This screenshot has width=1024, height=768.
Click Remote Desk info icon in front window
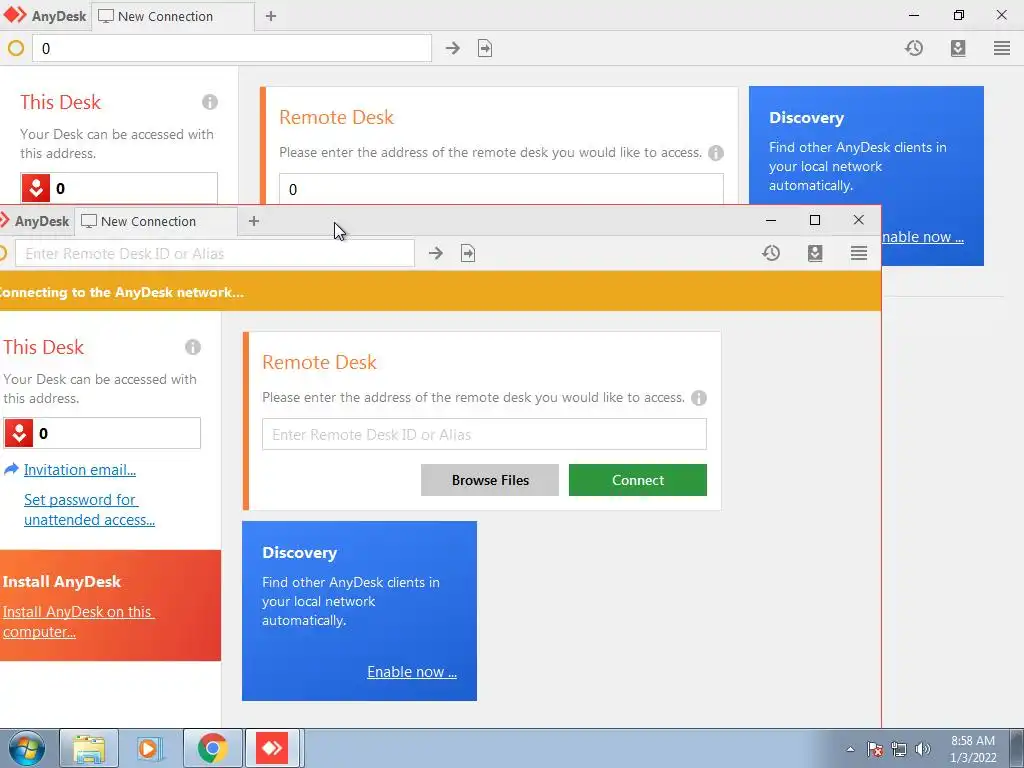[x=699, y=398]
